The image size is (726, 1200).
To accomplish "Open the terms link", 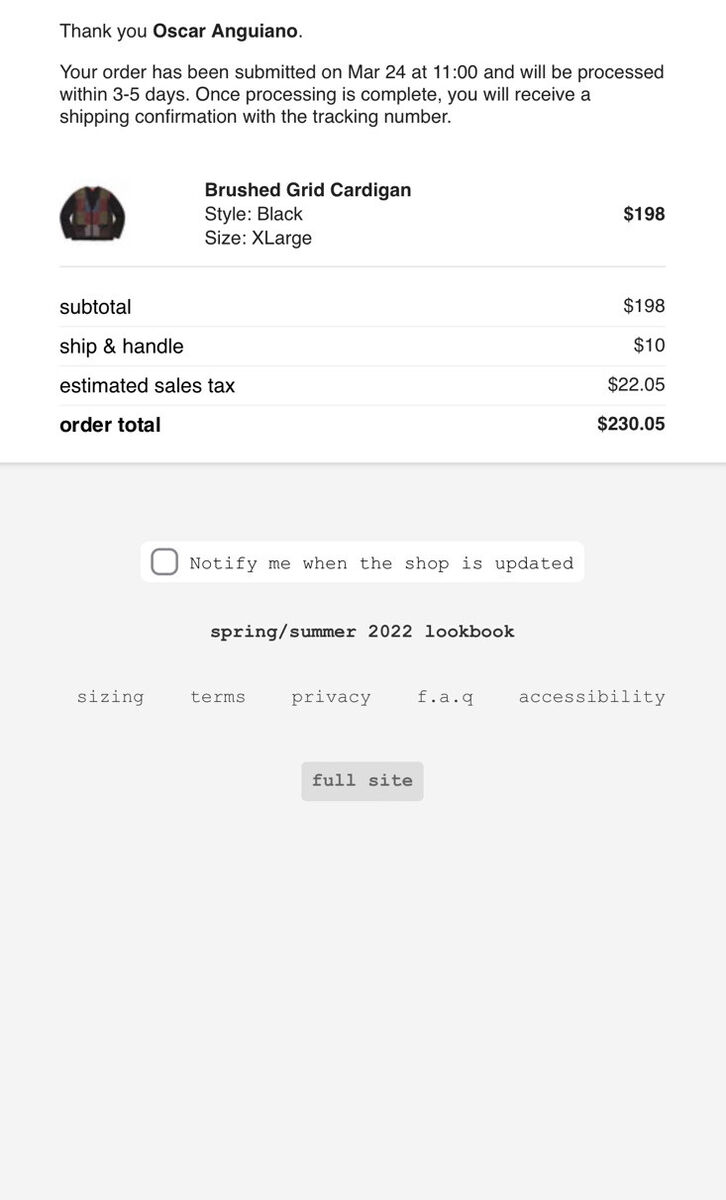I will (x=218, y=697).
